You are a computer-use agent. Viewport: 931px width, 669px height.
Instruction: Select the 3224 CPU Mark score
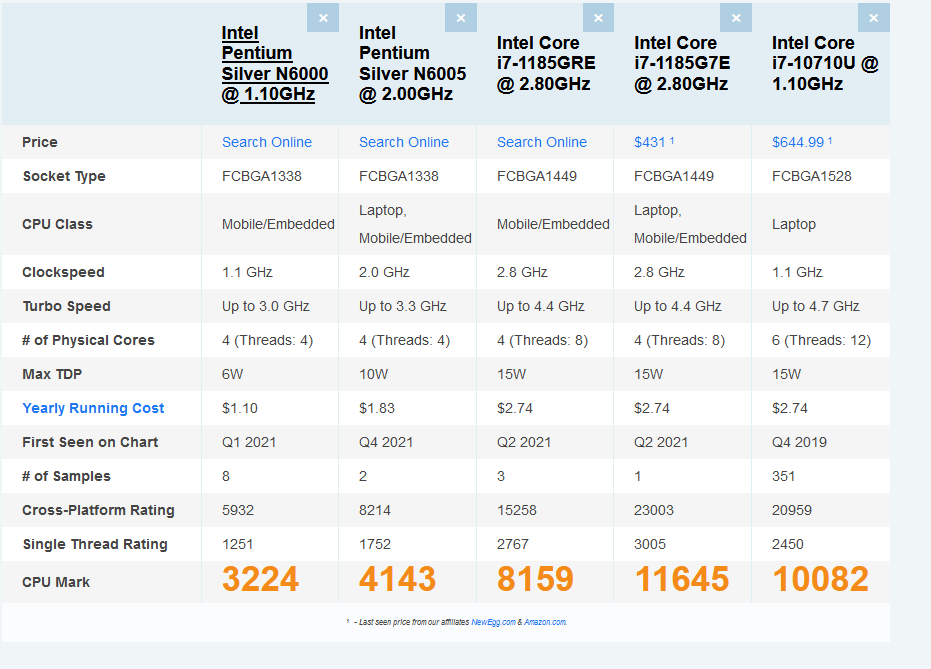coord(260,579)
